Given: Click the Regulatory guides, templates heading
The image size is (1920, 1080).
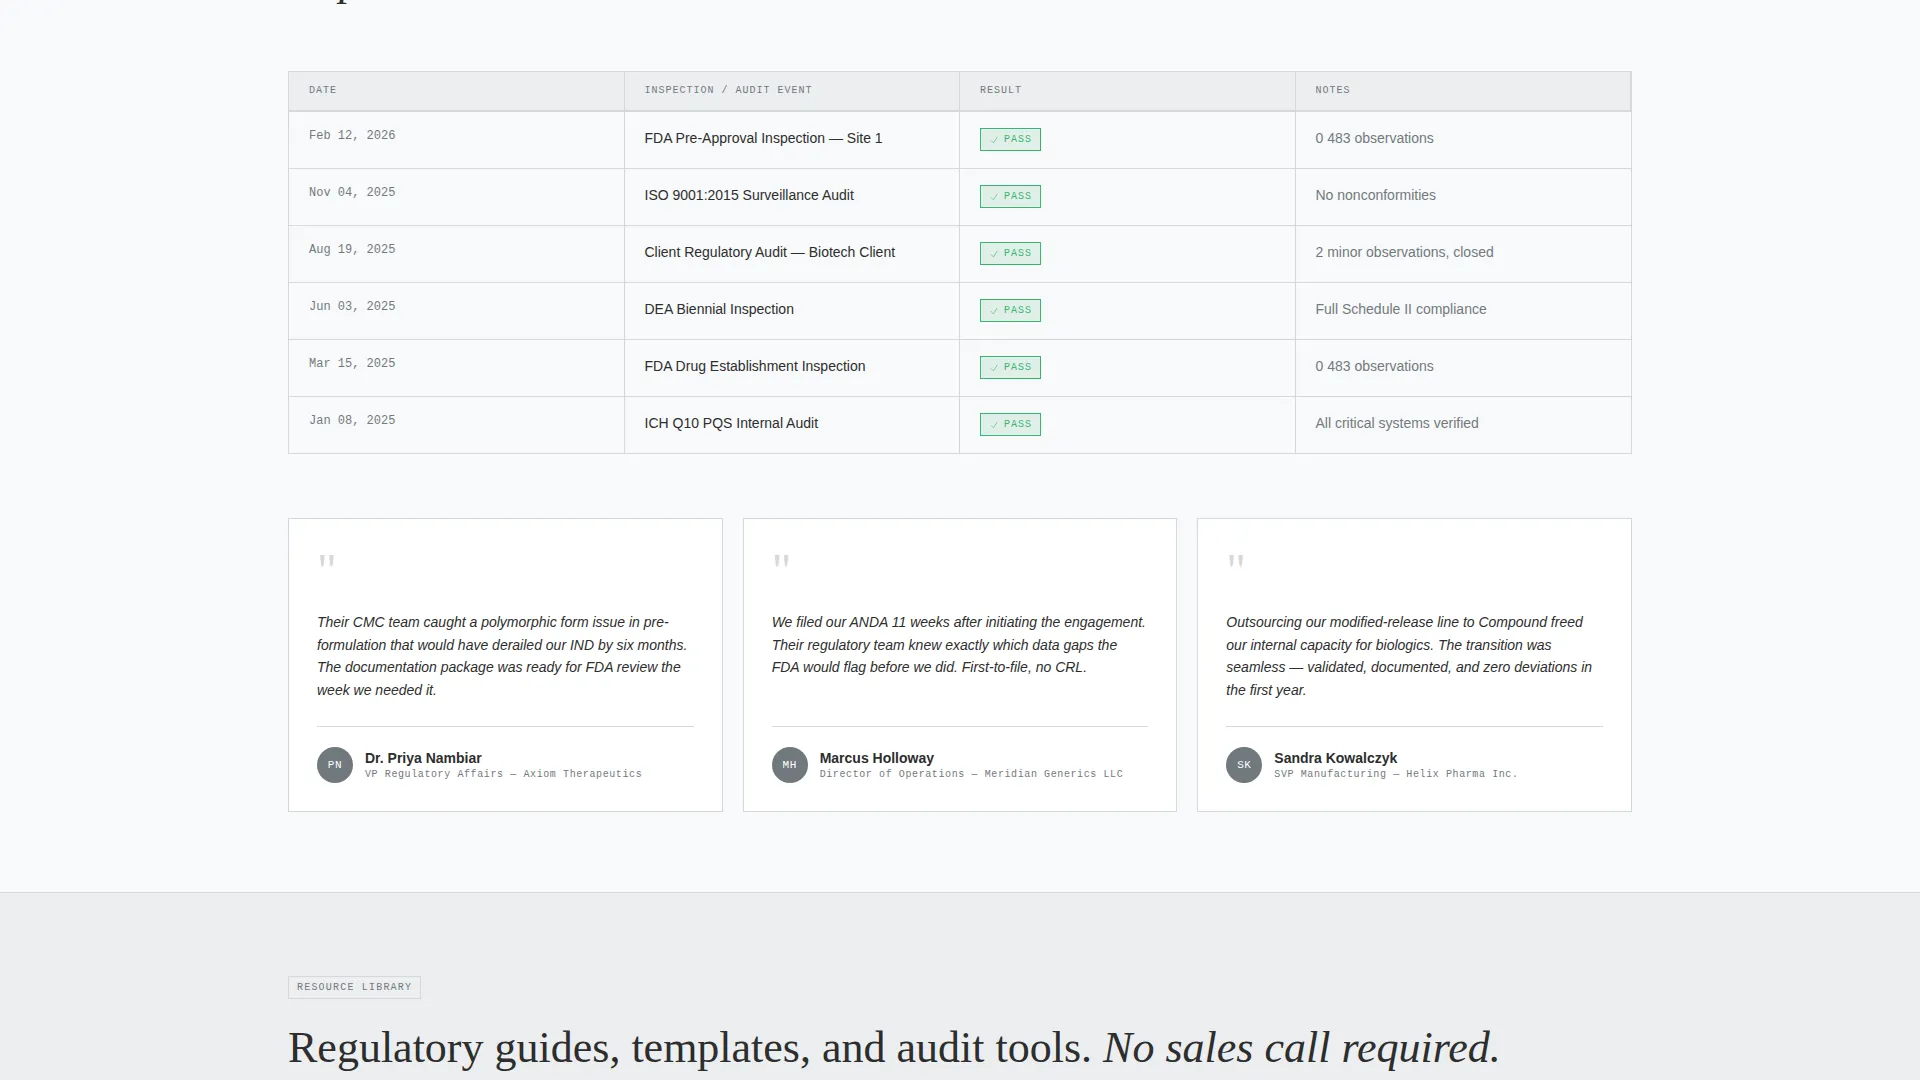Looking at the screenshot, I should (x=894, y=1048).
